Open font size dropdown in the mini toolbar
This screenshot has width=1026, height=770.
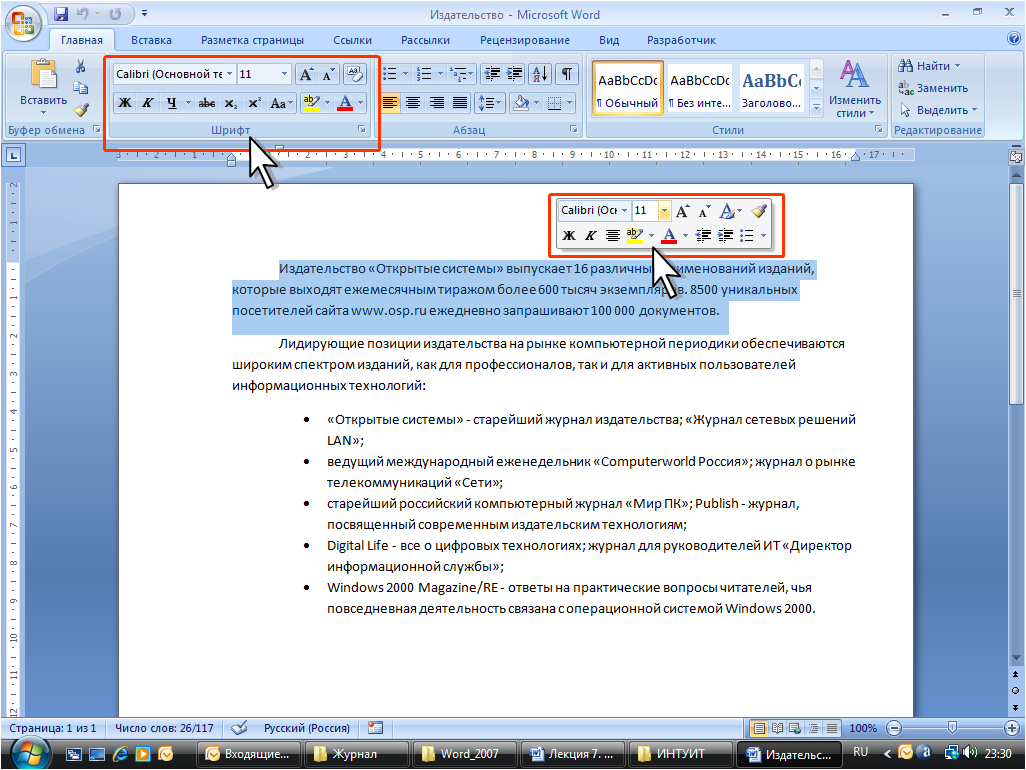(x=664, y=211)
